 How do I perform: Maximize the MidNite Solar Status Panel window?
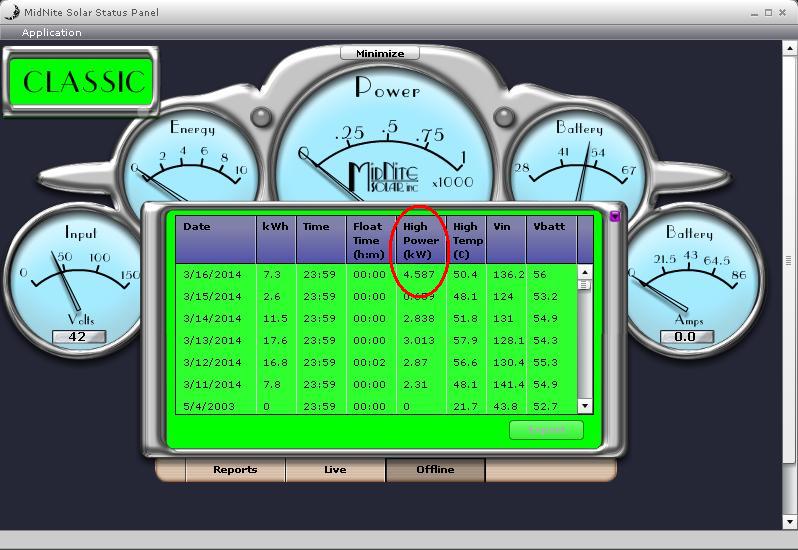pyautogui.click(x=768, y=12)
